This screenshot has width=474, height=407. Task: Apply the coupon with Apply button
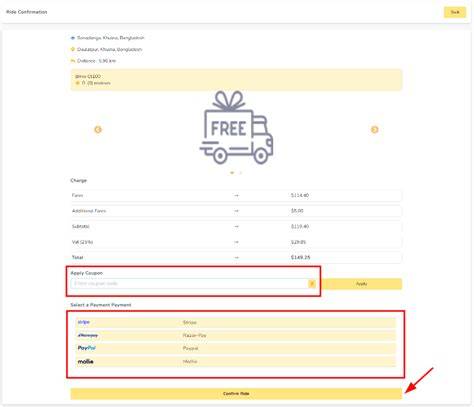pyautogui.click(x=361, y=284)
